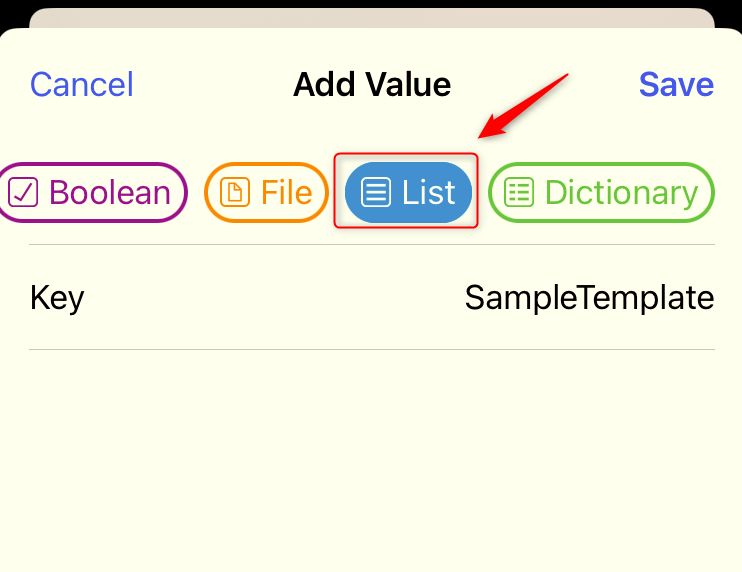Switch value type to green Dictionary chip
Screen dimensions: 742x572
[601, 192]
